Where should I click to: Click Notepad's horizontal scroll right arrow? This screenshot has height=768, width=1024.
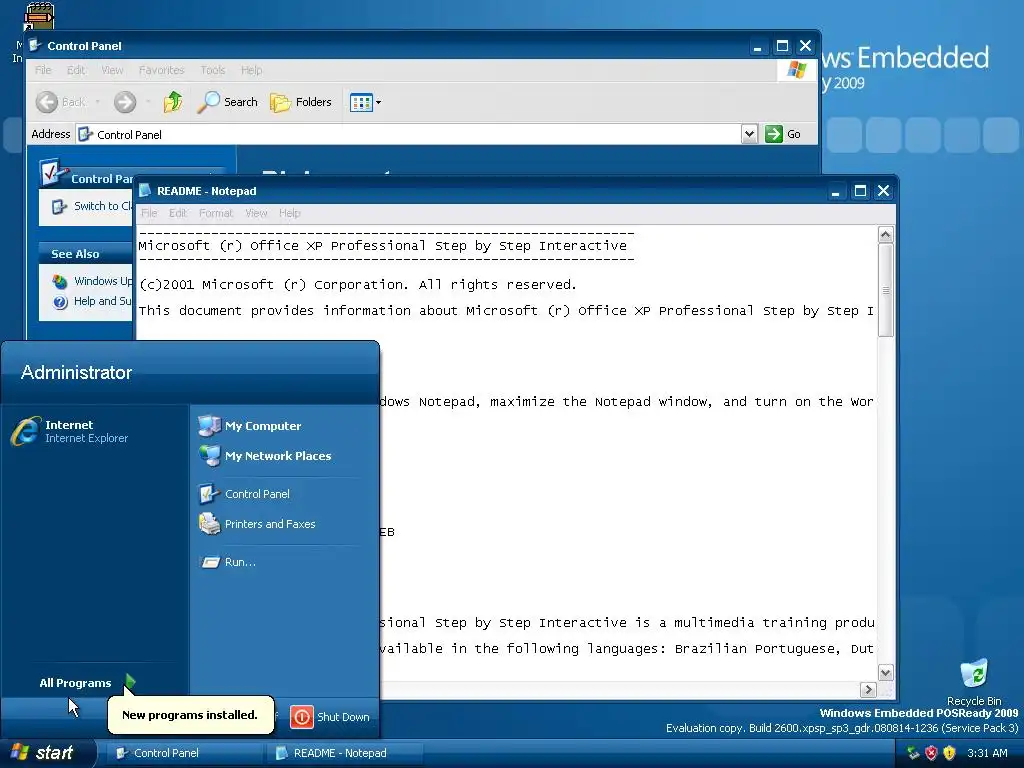[868, 689]
